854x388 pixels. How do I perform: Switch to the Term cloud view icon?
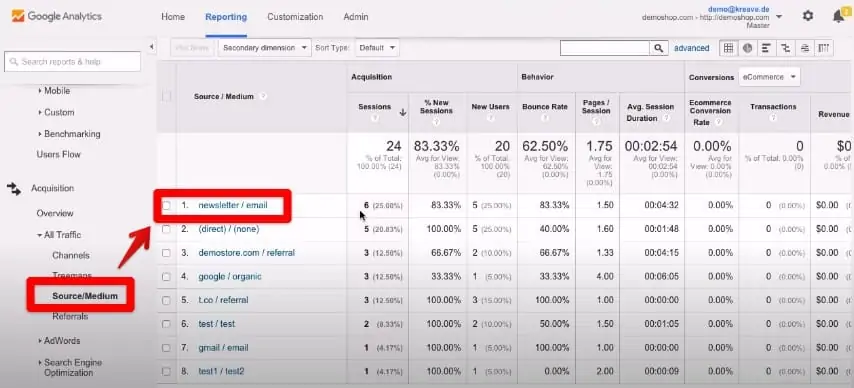pyautogui.click(x=804, y=48)
